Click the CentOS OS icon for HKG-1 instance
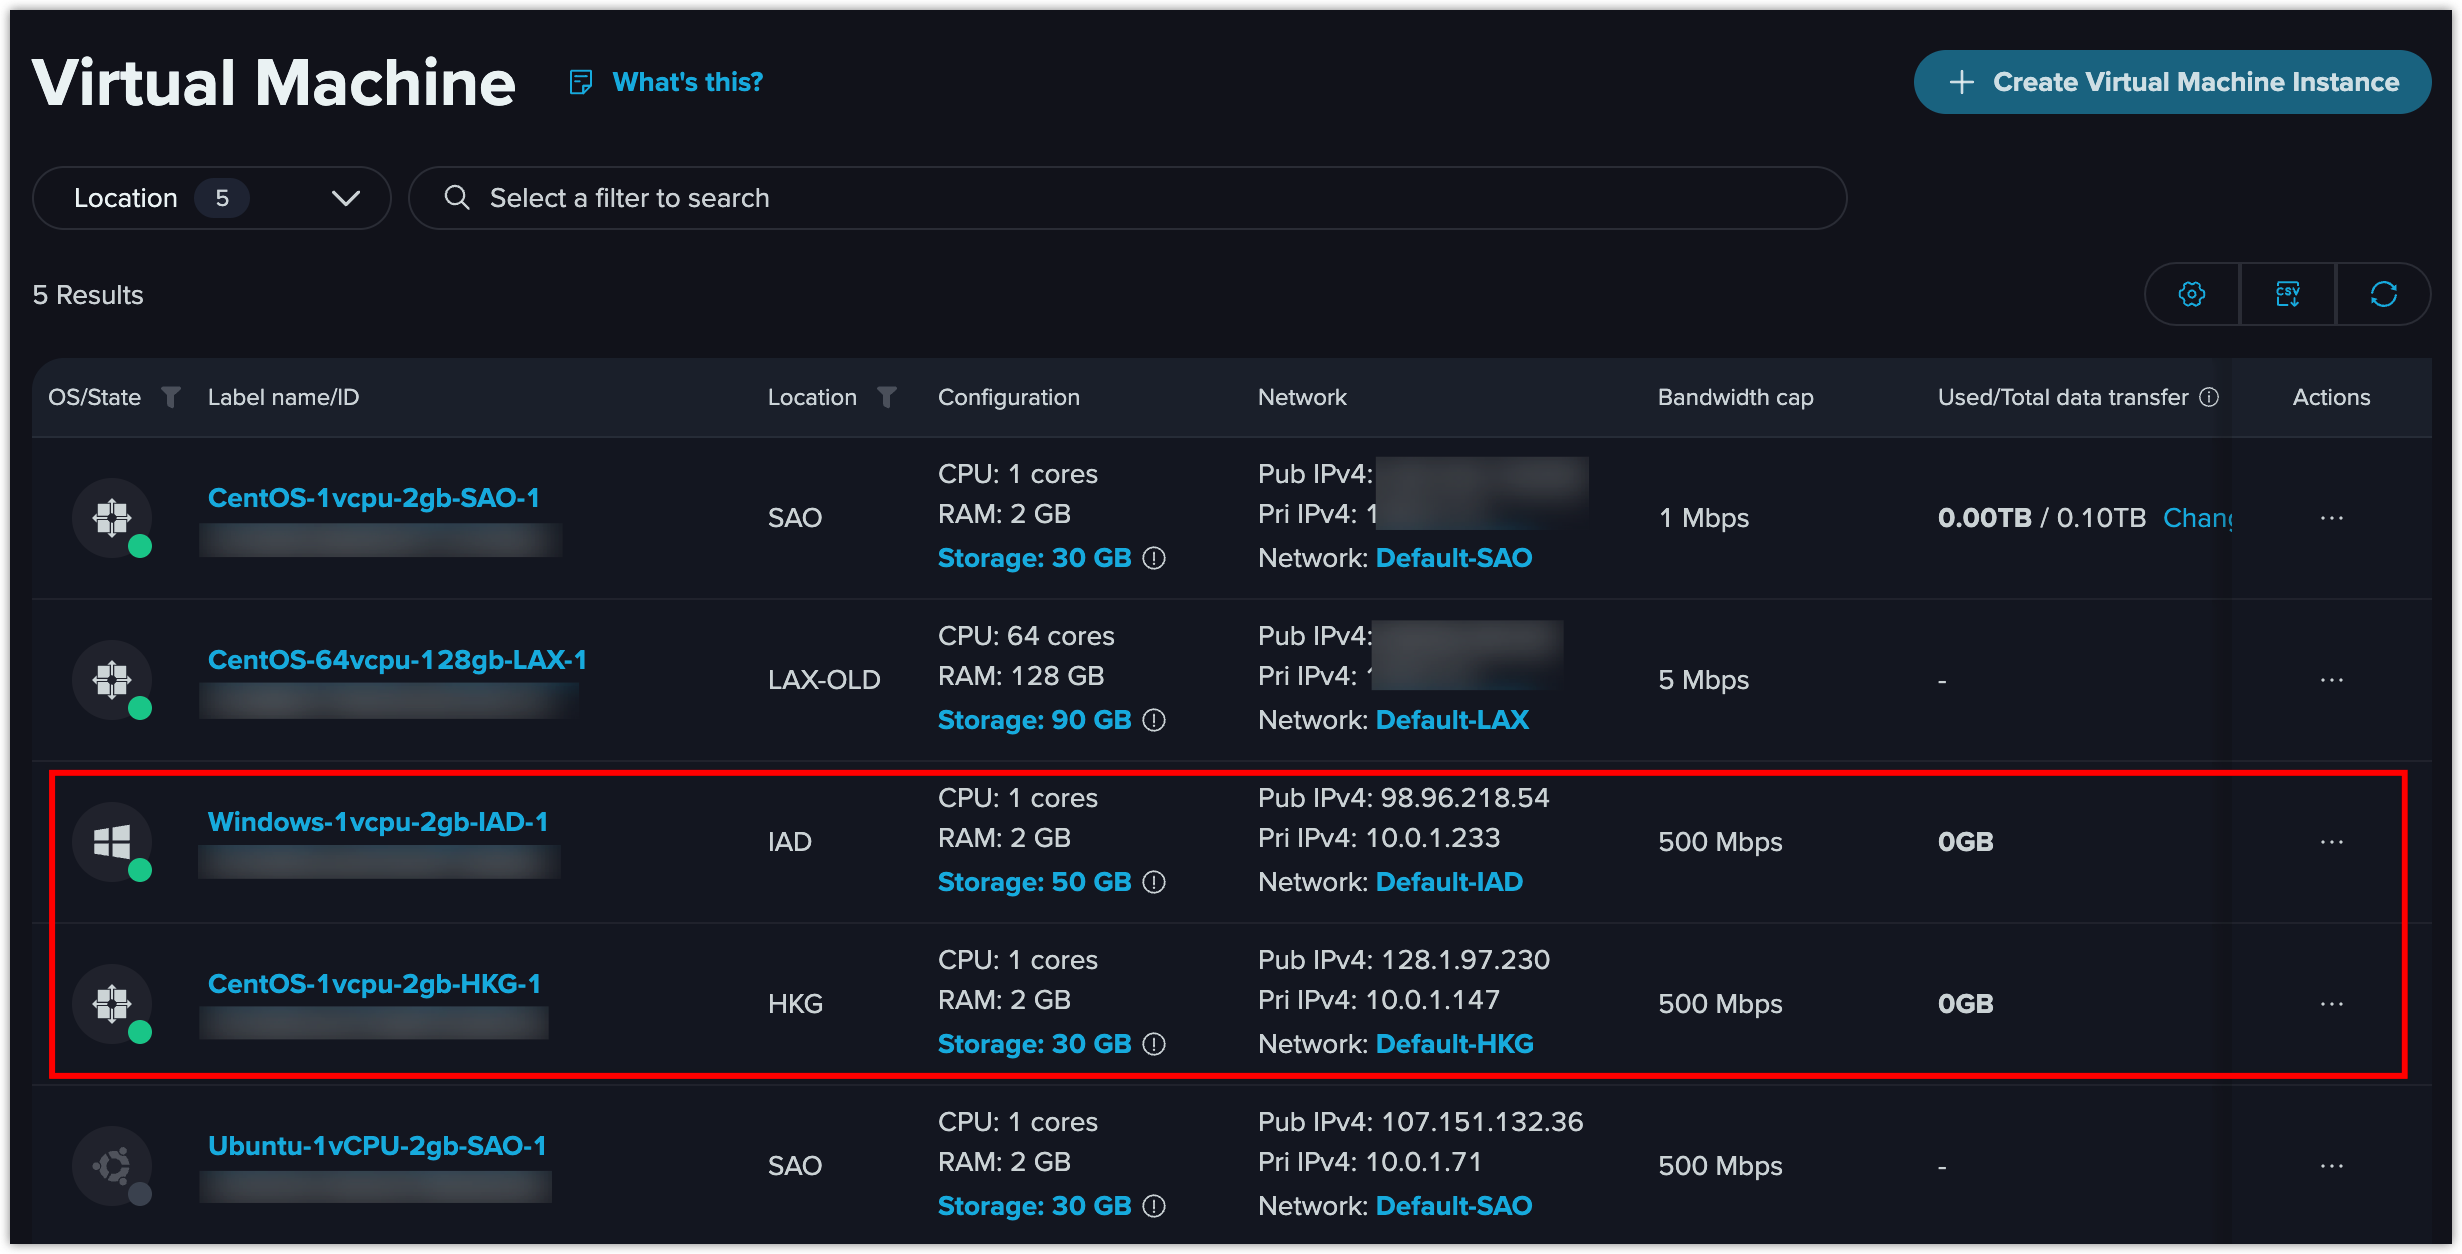The width and height of the screenshot is (2462, 1254). 112,1004
